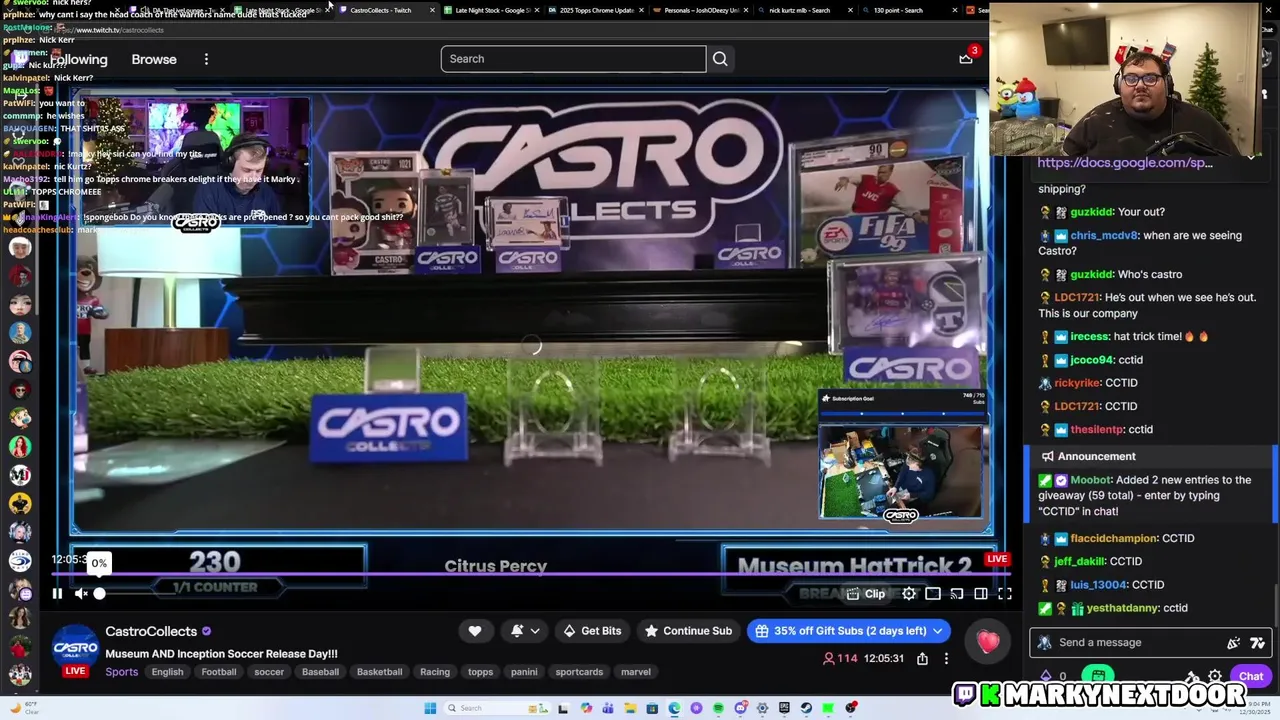Image resolution: width=1280 pixels, height=720 pixels.
Task: Switch to nick kurtz mlb Search tab
Action: (x=803, y=10)
